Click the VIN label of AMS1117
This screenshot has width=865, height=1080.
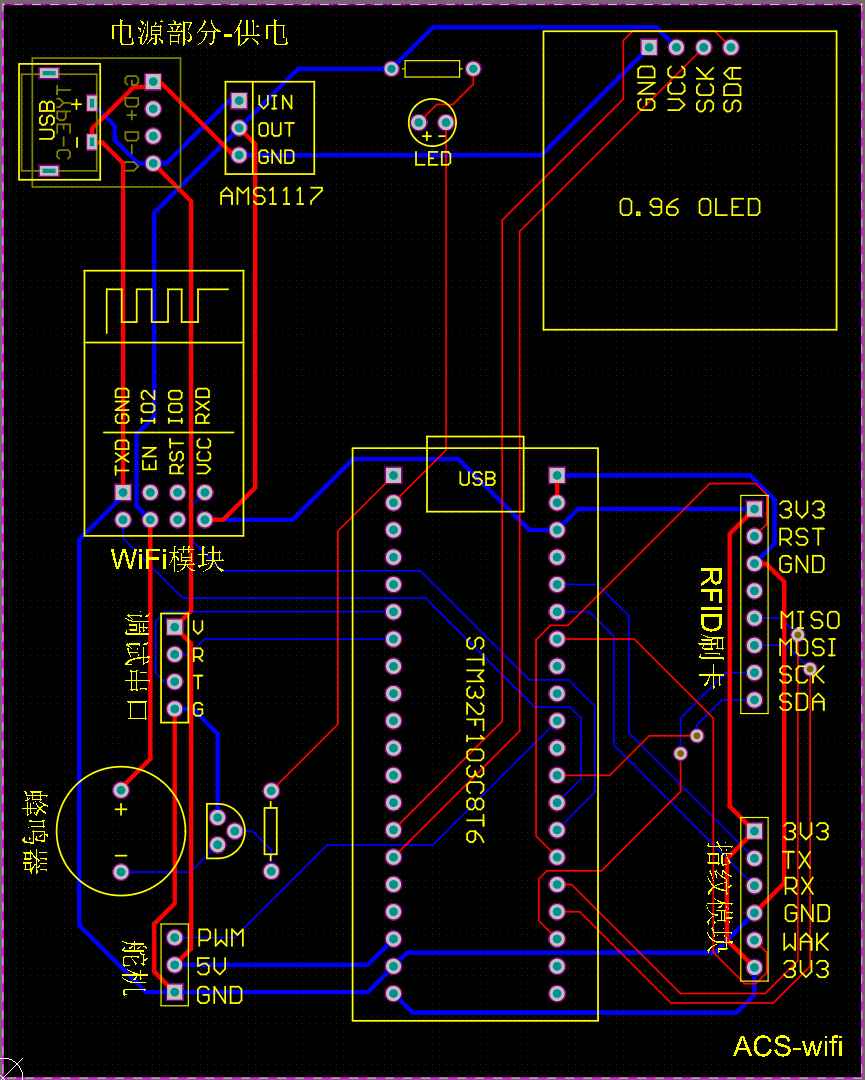[x=275, y=103]
